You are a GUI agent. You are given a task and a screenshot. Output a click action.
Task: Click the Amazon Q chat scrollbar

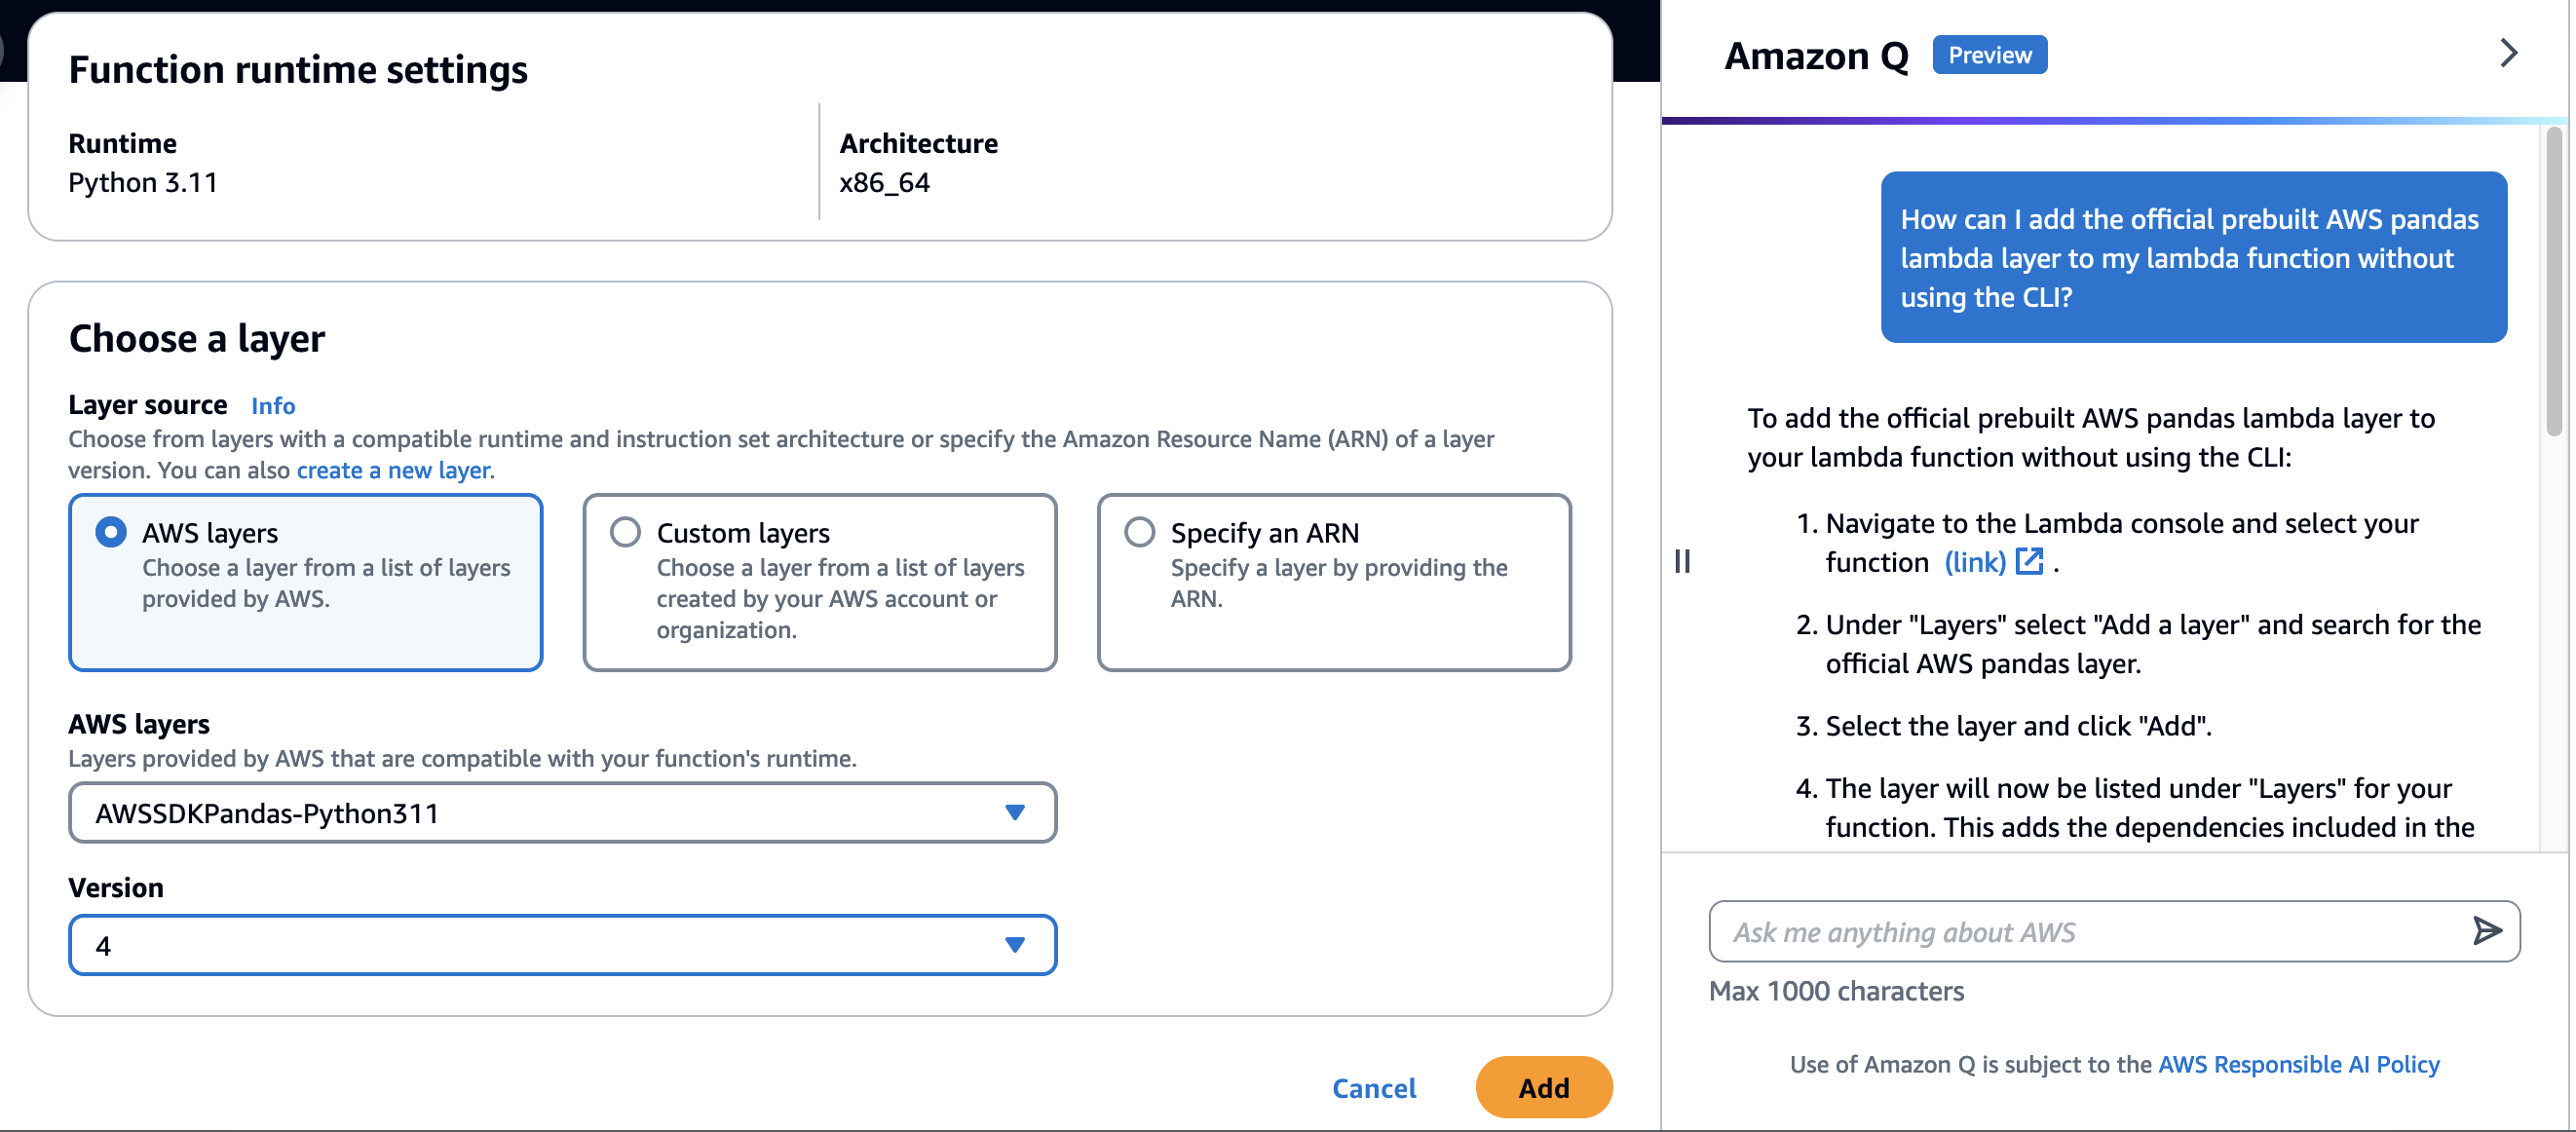2553,282
